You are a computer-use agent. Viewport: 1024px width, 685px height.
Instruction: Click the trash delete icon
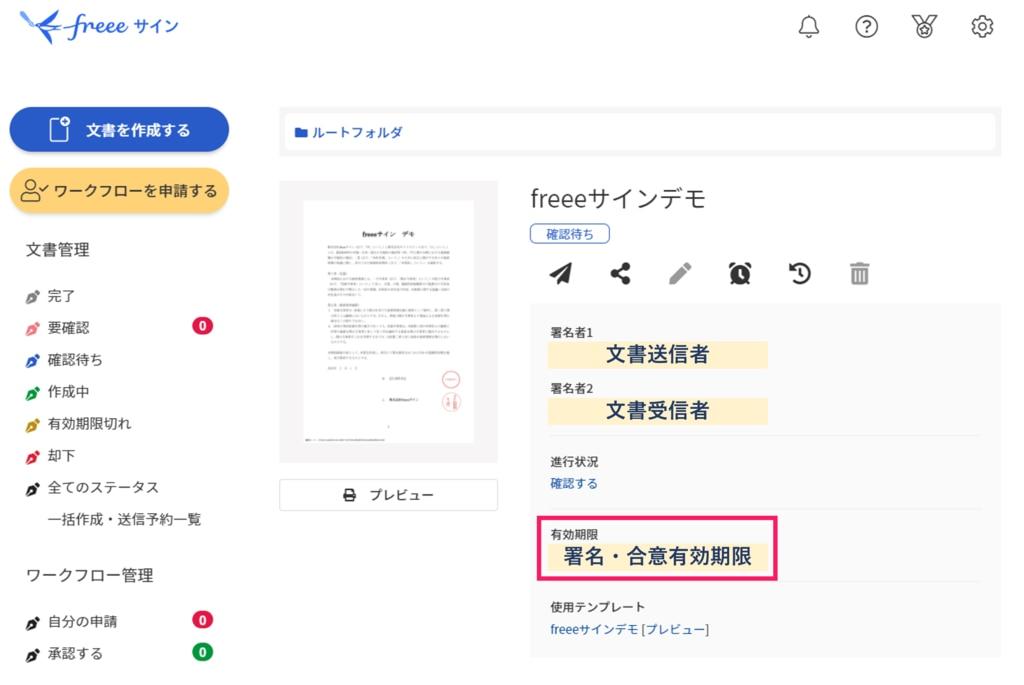859,274
